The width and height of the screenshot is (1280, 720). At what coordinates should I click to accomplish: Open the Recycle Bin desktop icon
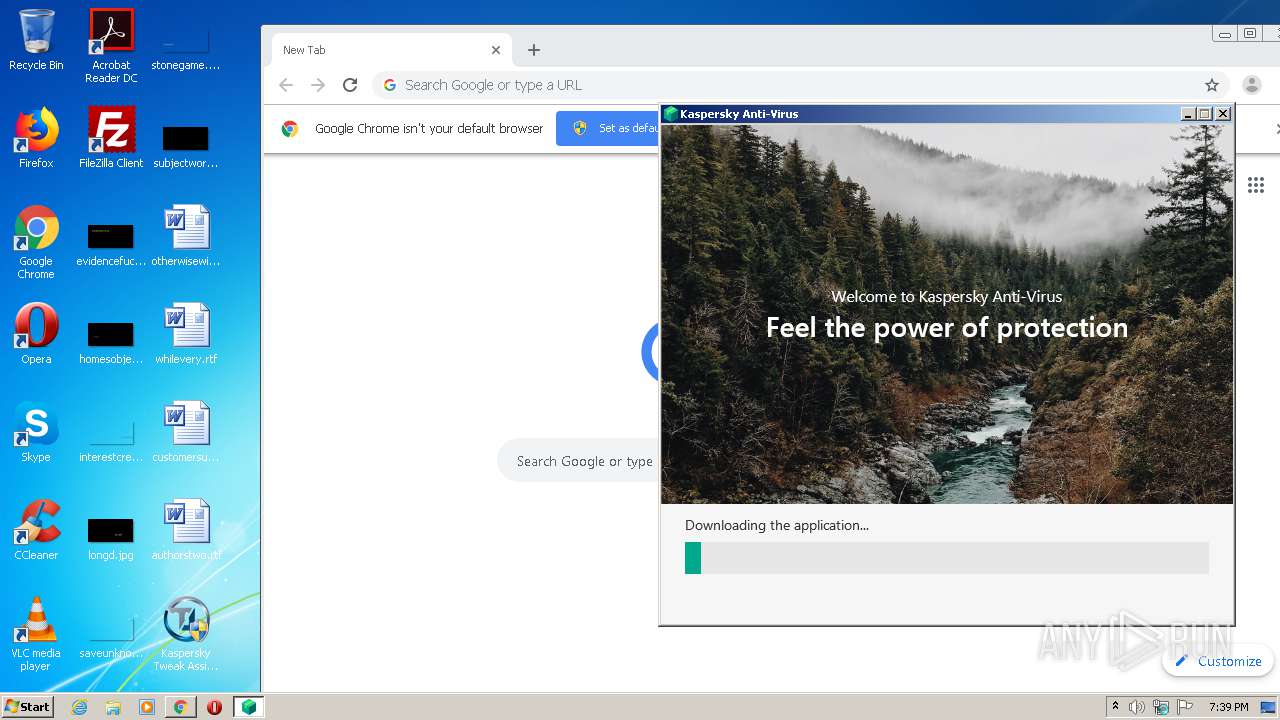click(x=36, y=40)
